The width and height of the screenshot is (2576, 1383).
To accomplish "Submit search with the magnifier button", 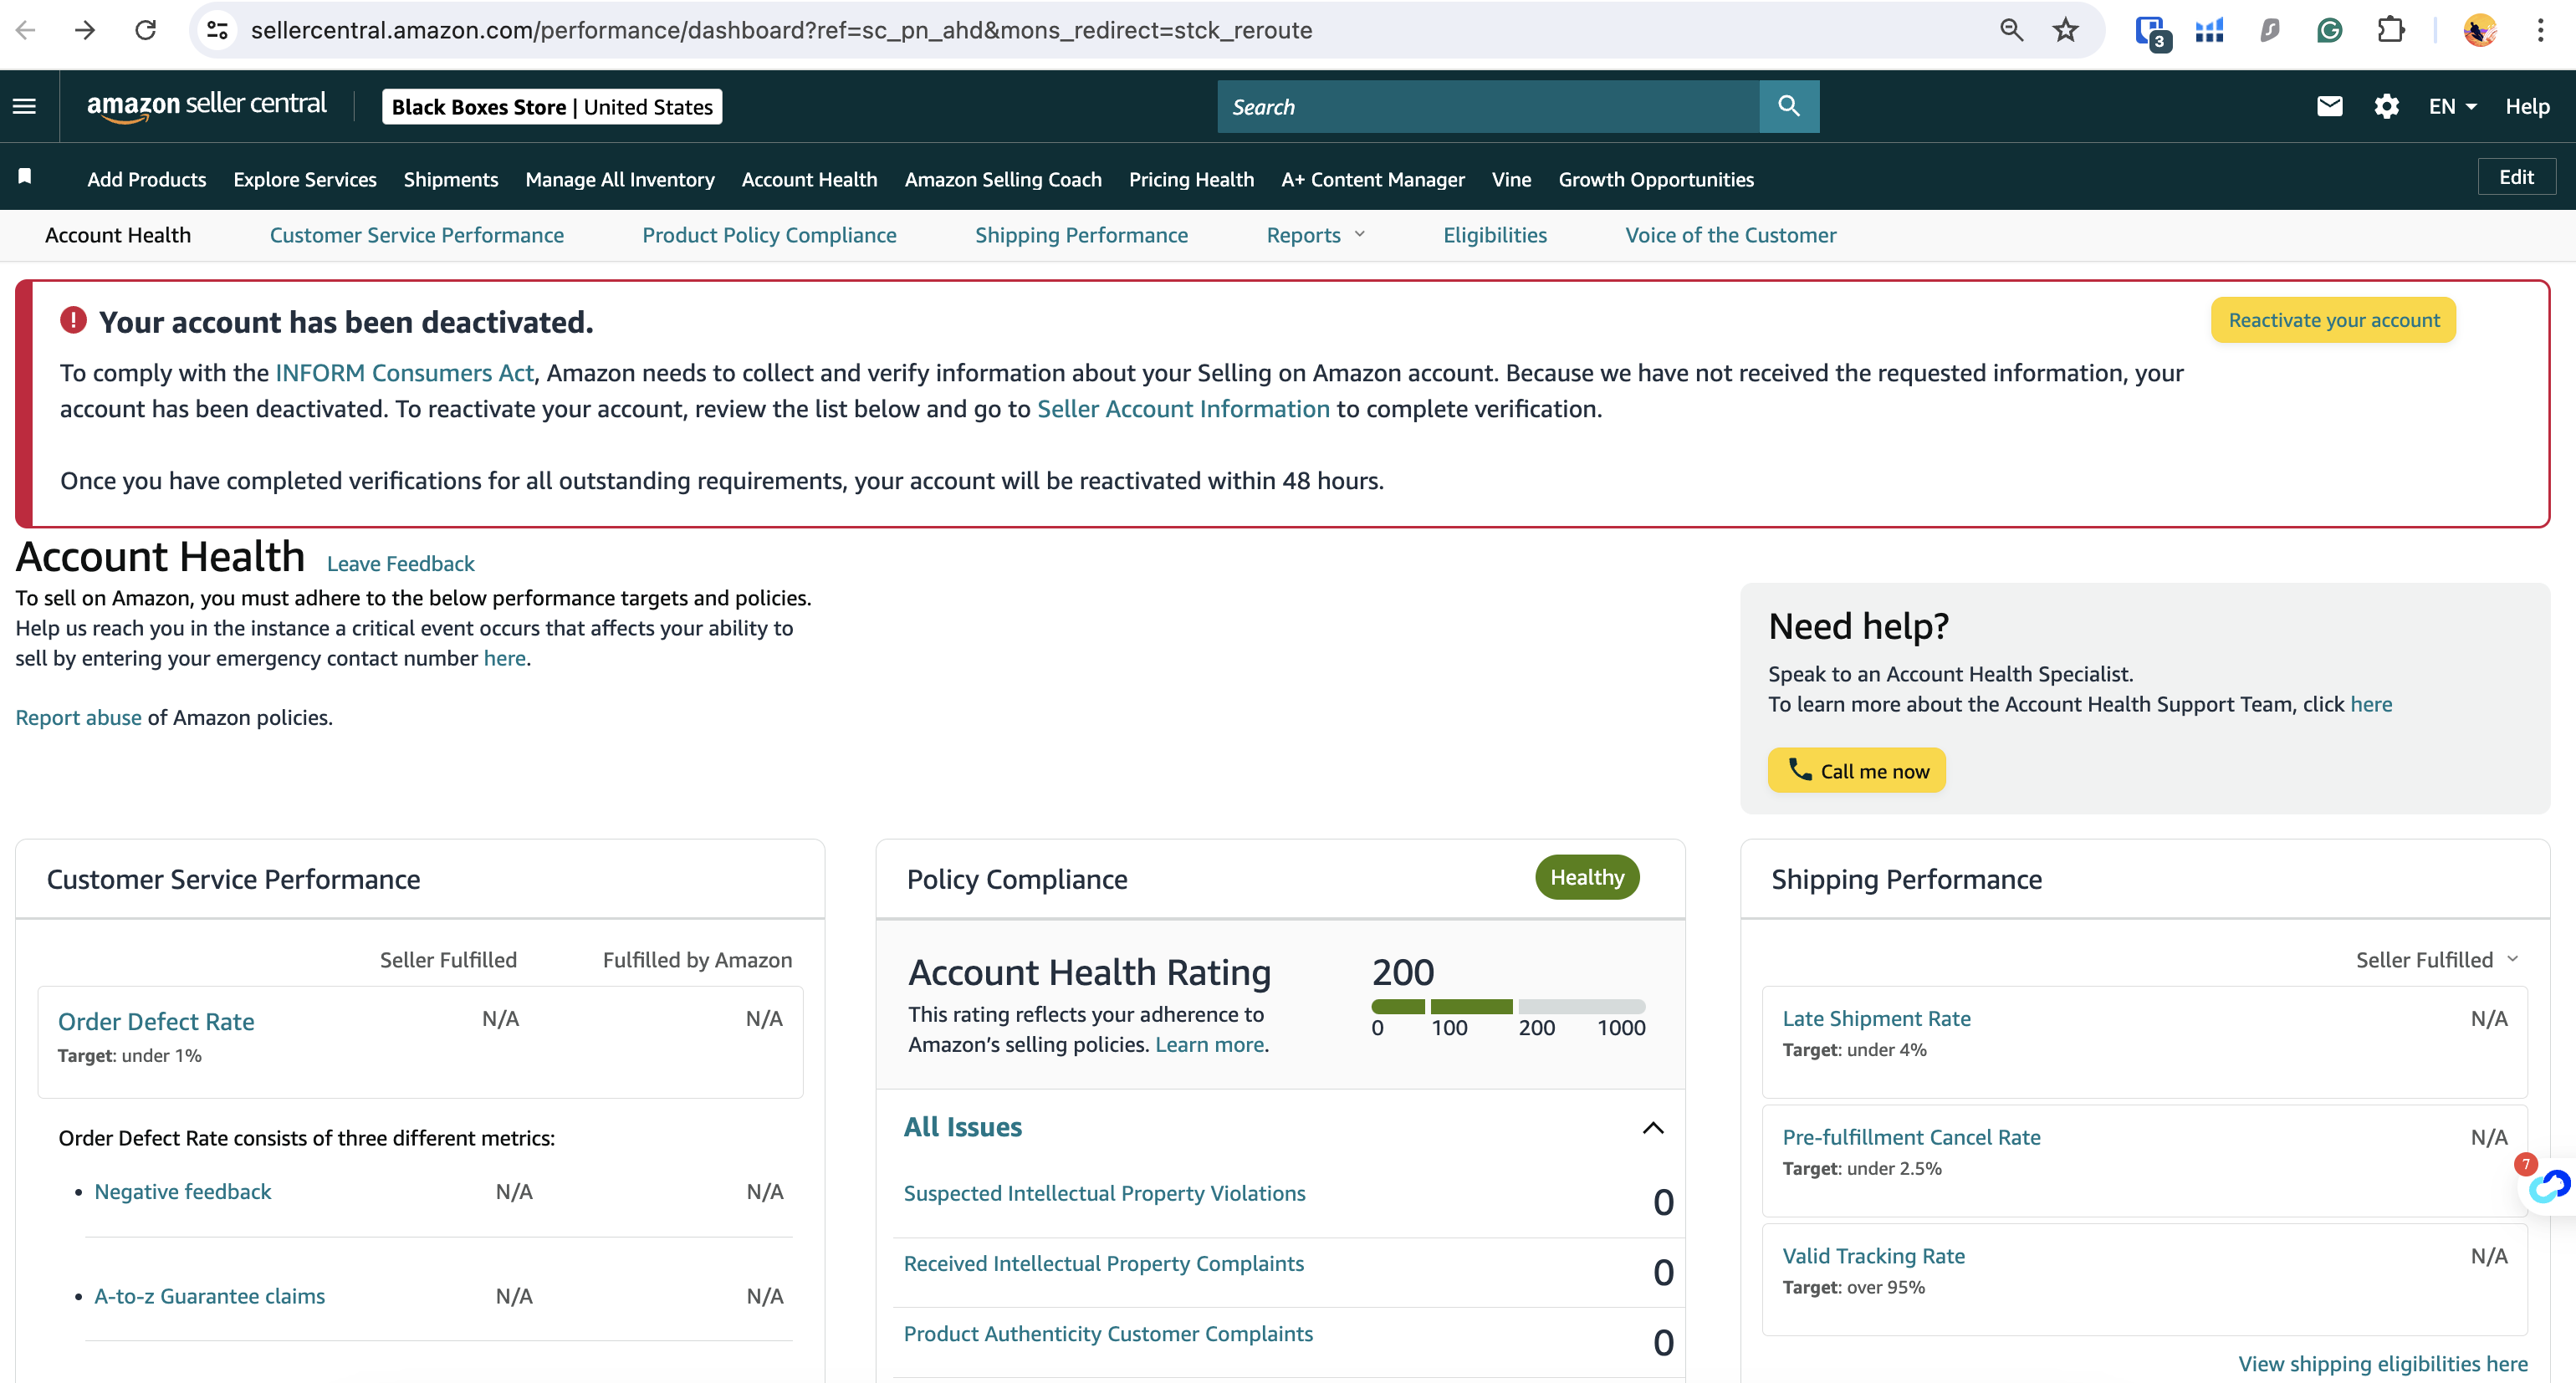I will click(x=1789, y=106).
